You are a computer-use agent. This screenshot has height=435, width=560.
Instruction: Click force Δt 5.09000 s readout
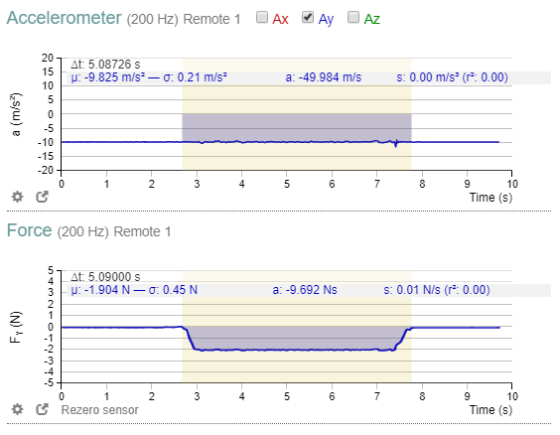coord(105,277)
